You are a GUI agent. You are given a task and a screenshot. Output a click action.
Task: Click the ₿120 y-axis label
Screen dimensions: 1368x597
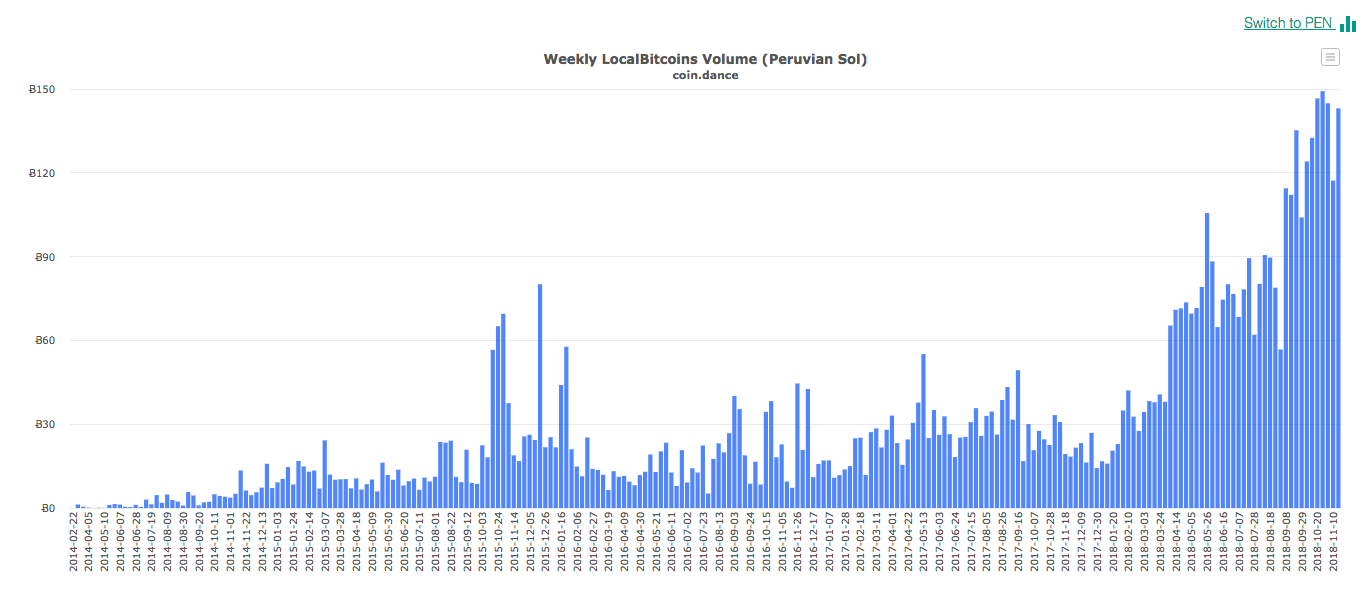[42, 174]
